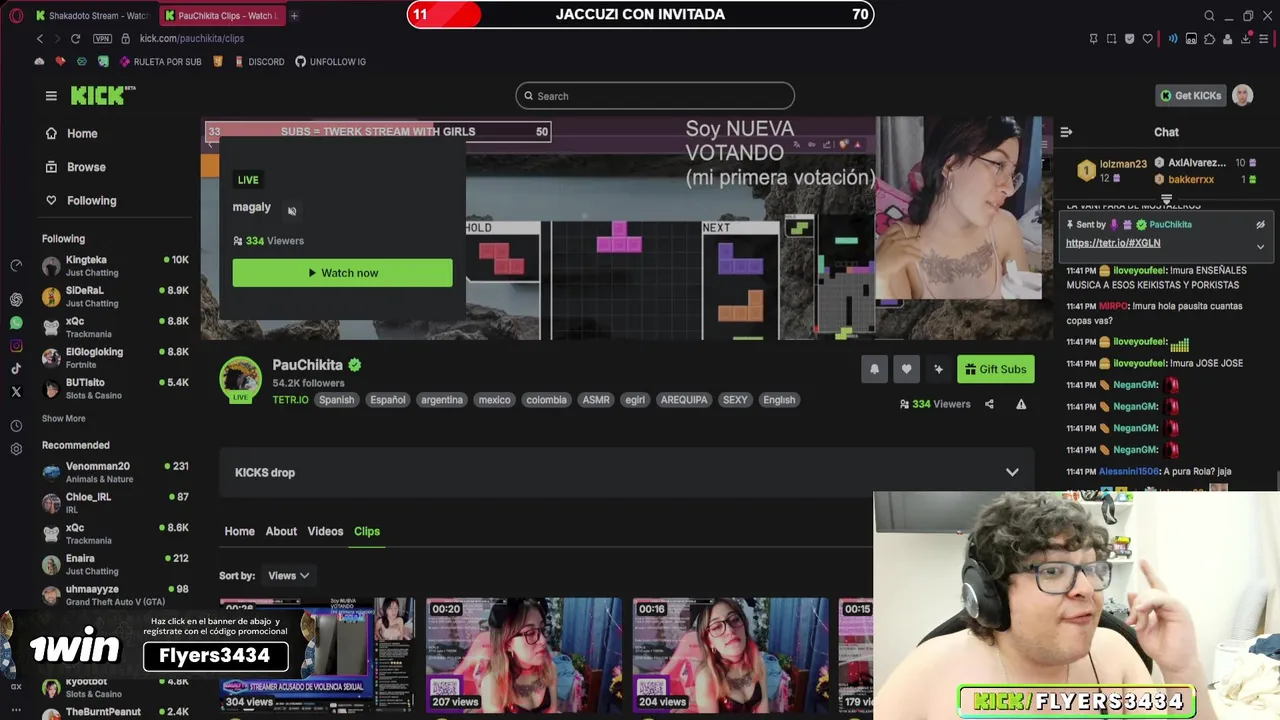Open the About tab of the channel
1280x720 pixels.
coord(281,531)
